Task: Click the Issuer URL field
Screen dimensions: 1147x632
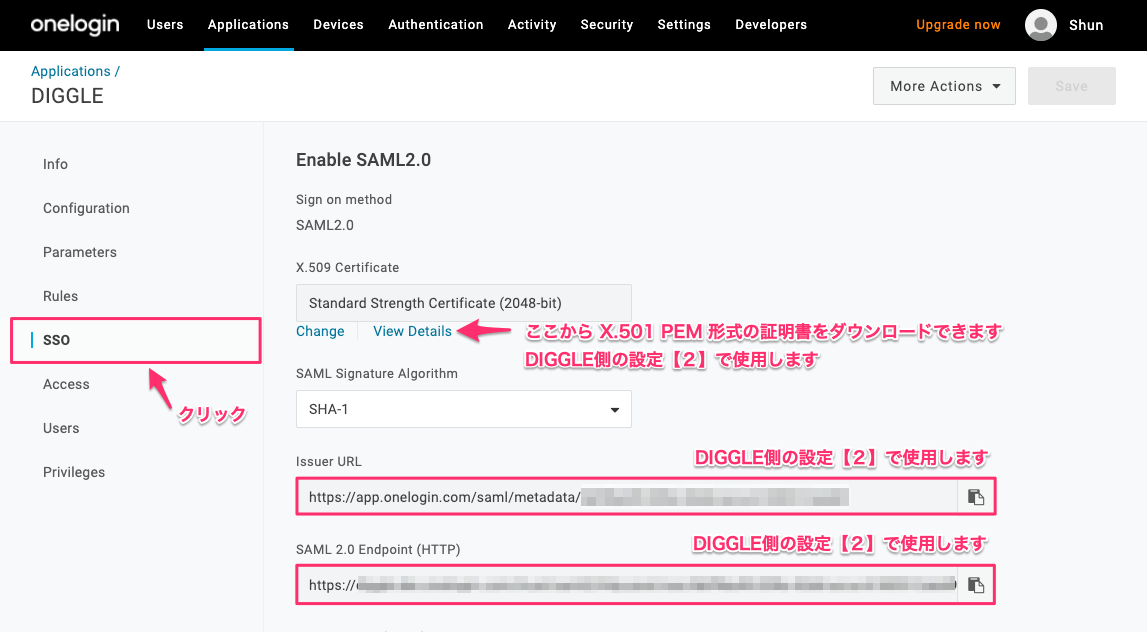Action: click(x=626, y=497)
